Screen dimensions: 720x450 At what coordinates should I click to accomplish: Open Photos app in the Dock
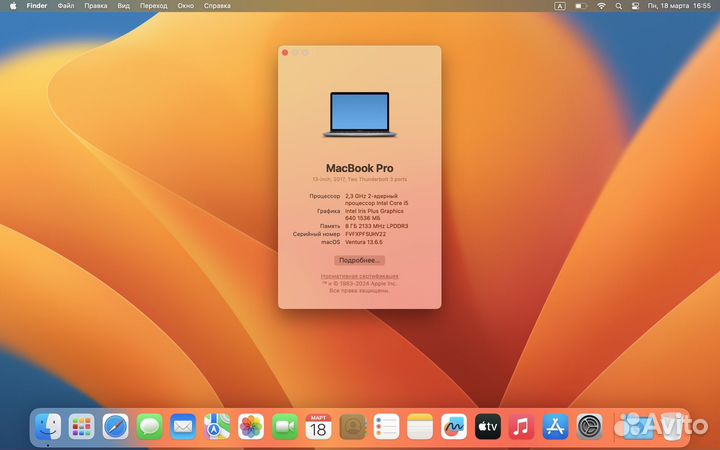(x=251, y=427)
